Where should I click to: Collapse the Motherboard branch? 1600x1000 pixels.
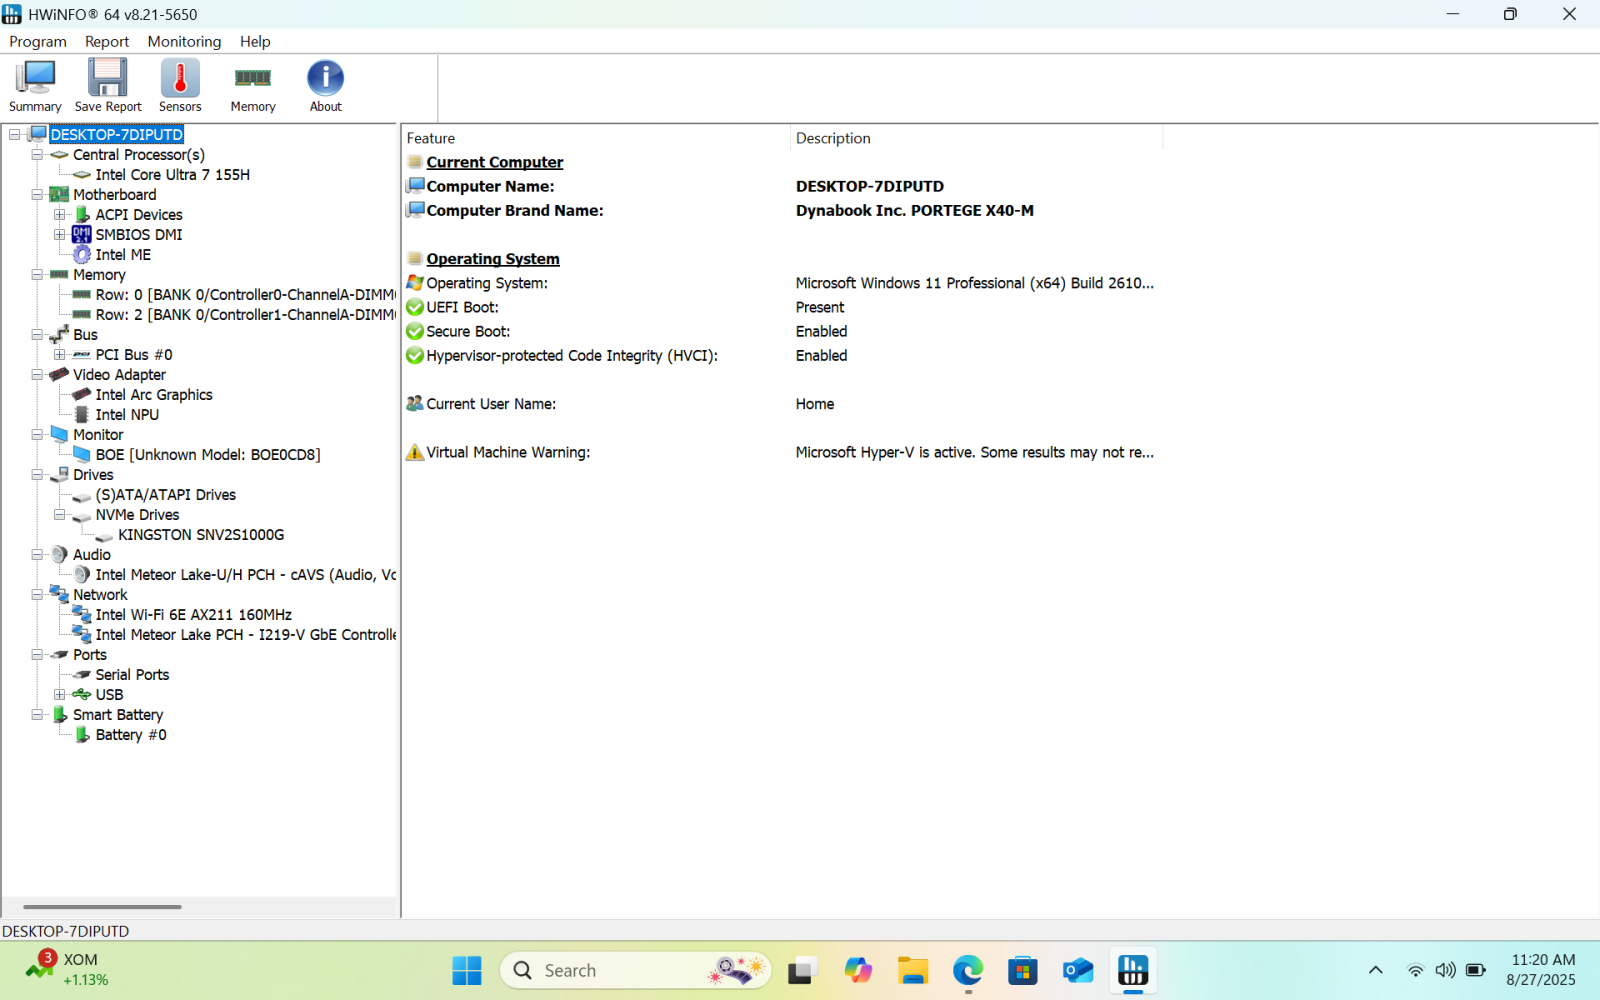37,194
